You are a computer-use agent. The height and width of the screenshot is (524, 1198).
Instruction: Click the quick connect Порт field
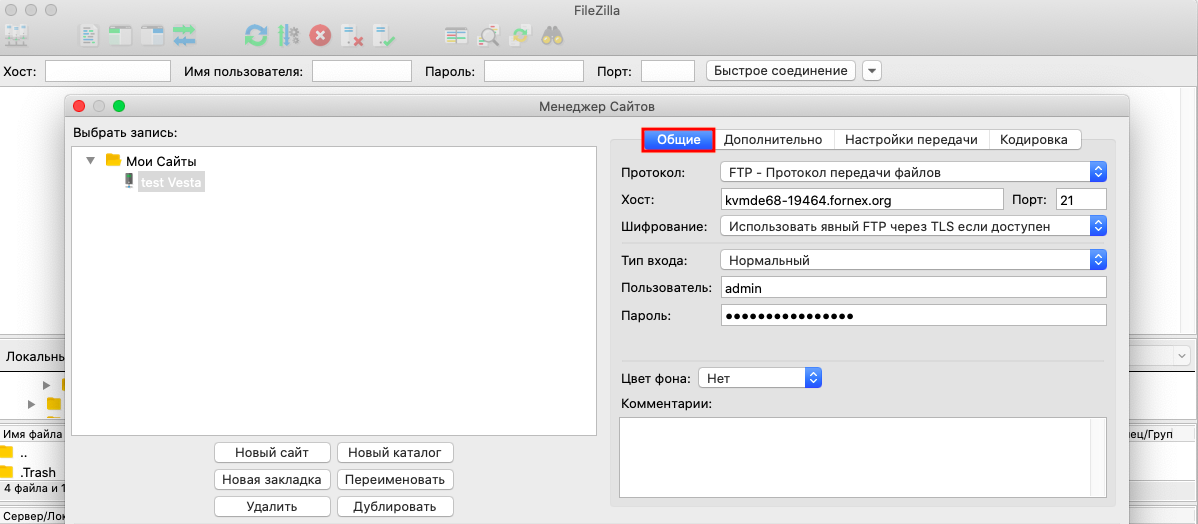(x=668, y=71)
